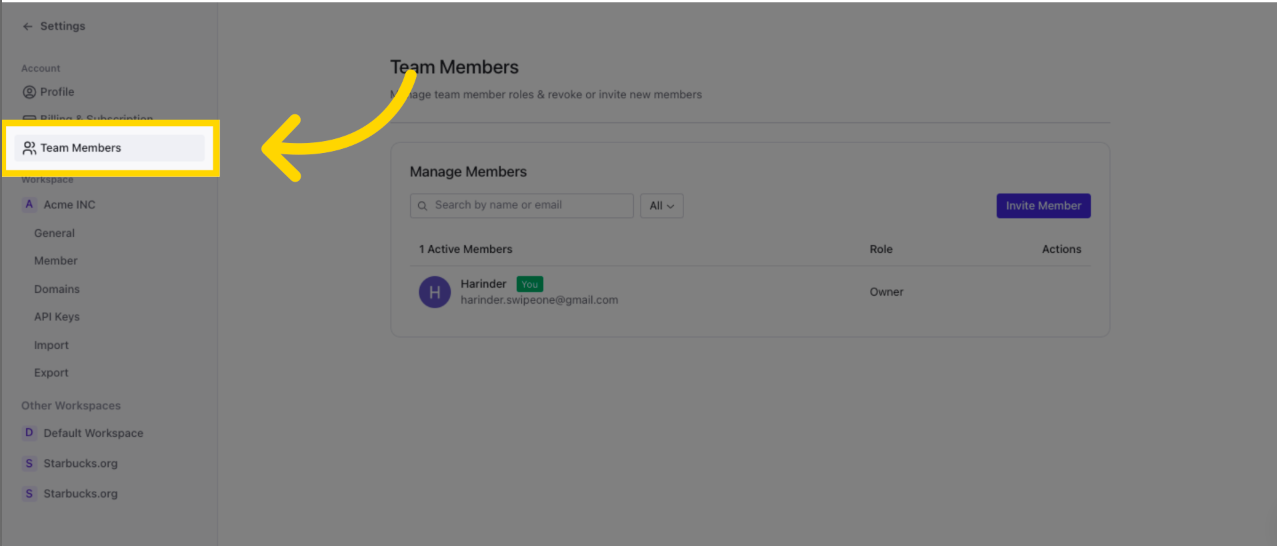Click the Default Workspace D avatar
This screenshot has width=1277, height=546.
click(x=29, y=433)
